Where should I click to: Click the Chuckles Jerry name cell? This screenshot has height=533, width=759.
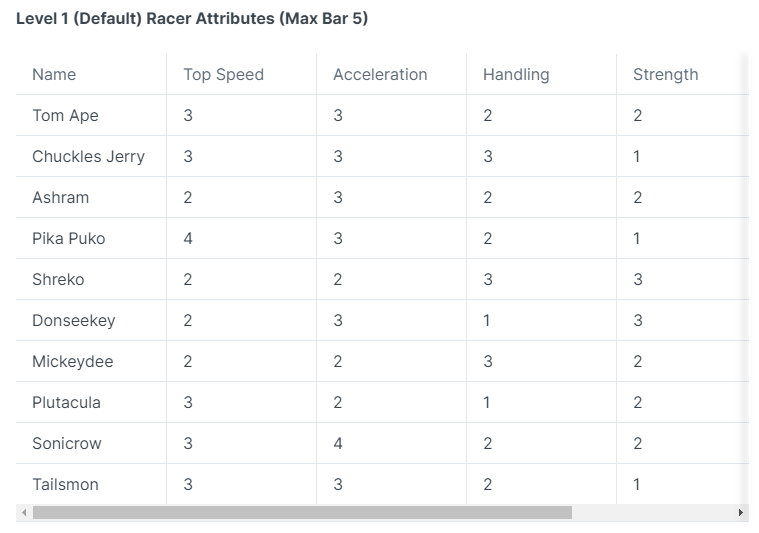tap(91, 156)
